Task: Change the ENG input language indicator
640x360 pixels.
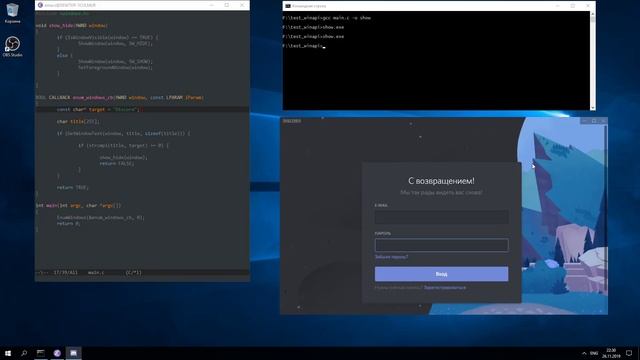Action: [x=594, y=353]
